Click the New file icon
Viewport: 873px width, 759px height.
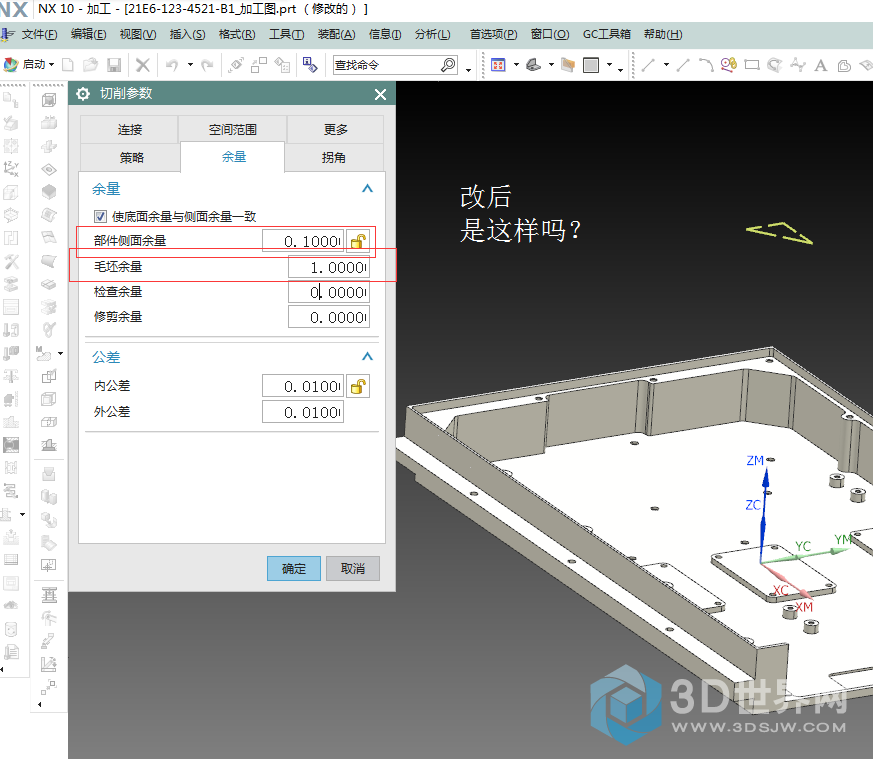click(x=68, y=65)
